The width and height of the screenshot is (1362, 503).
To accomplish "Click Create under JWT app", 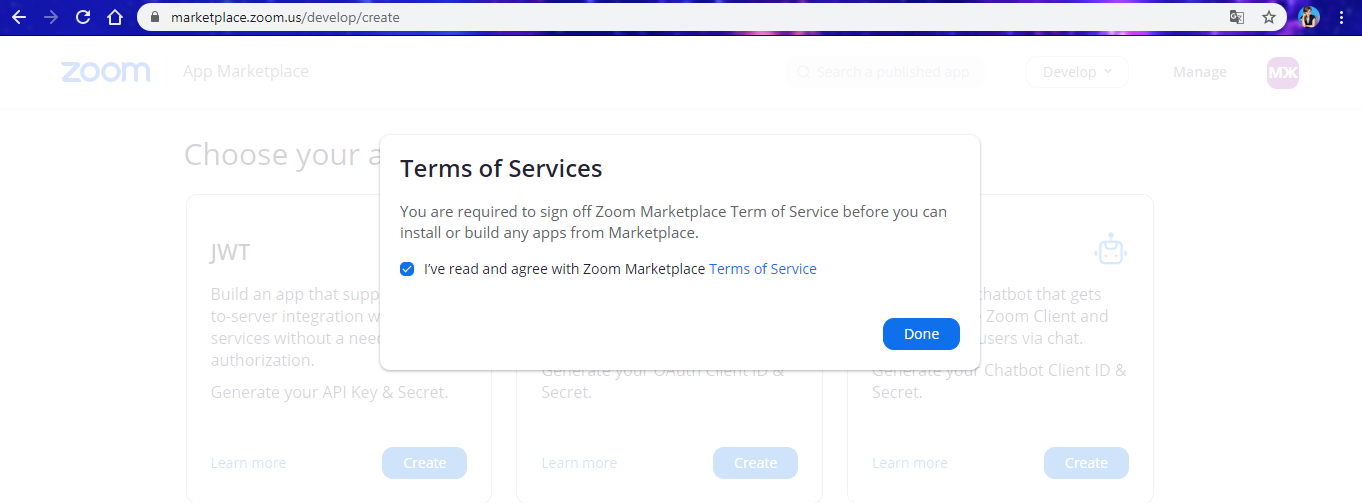I will click(424, 463).
